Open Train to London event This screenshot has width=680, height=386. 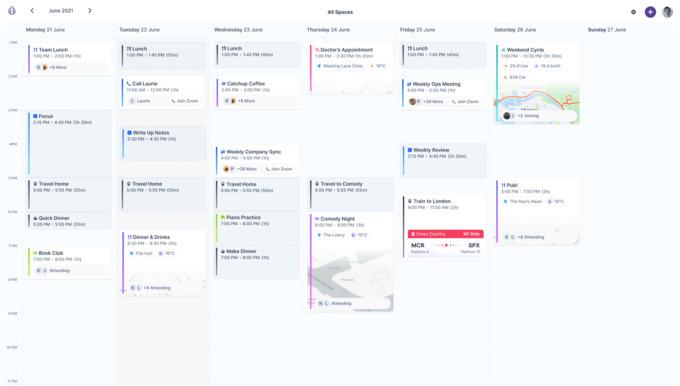point(444,227)
